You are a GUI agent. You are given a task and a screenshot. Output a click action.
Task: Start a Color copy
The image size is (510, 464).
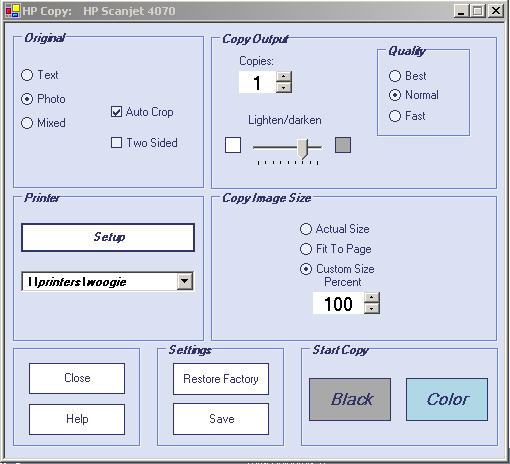pyautogui.click(x=447, y=399)
